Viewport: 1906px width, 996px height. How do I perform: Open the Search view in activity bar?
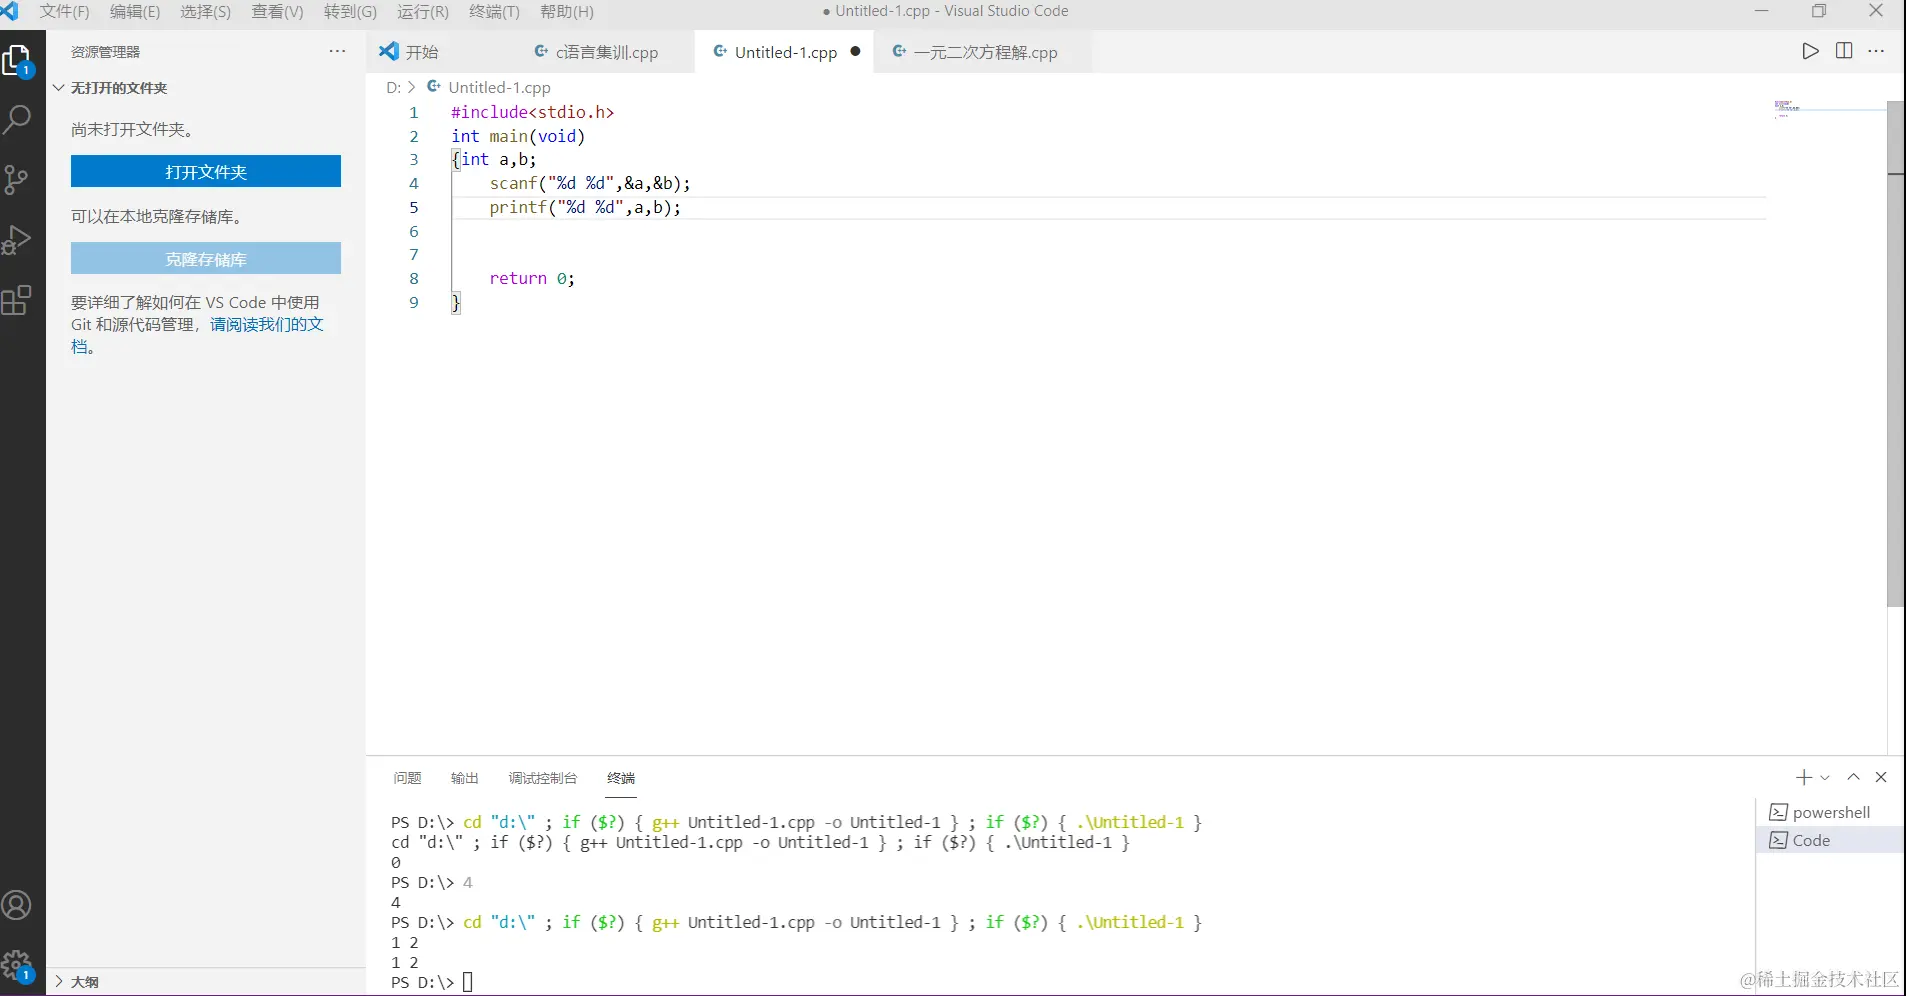(18, 120)
